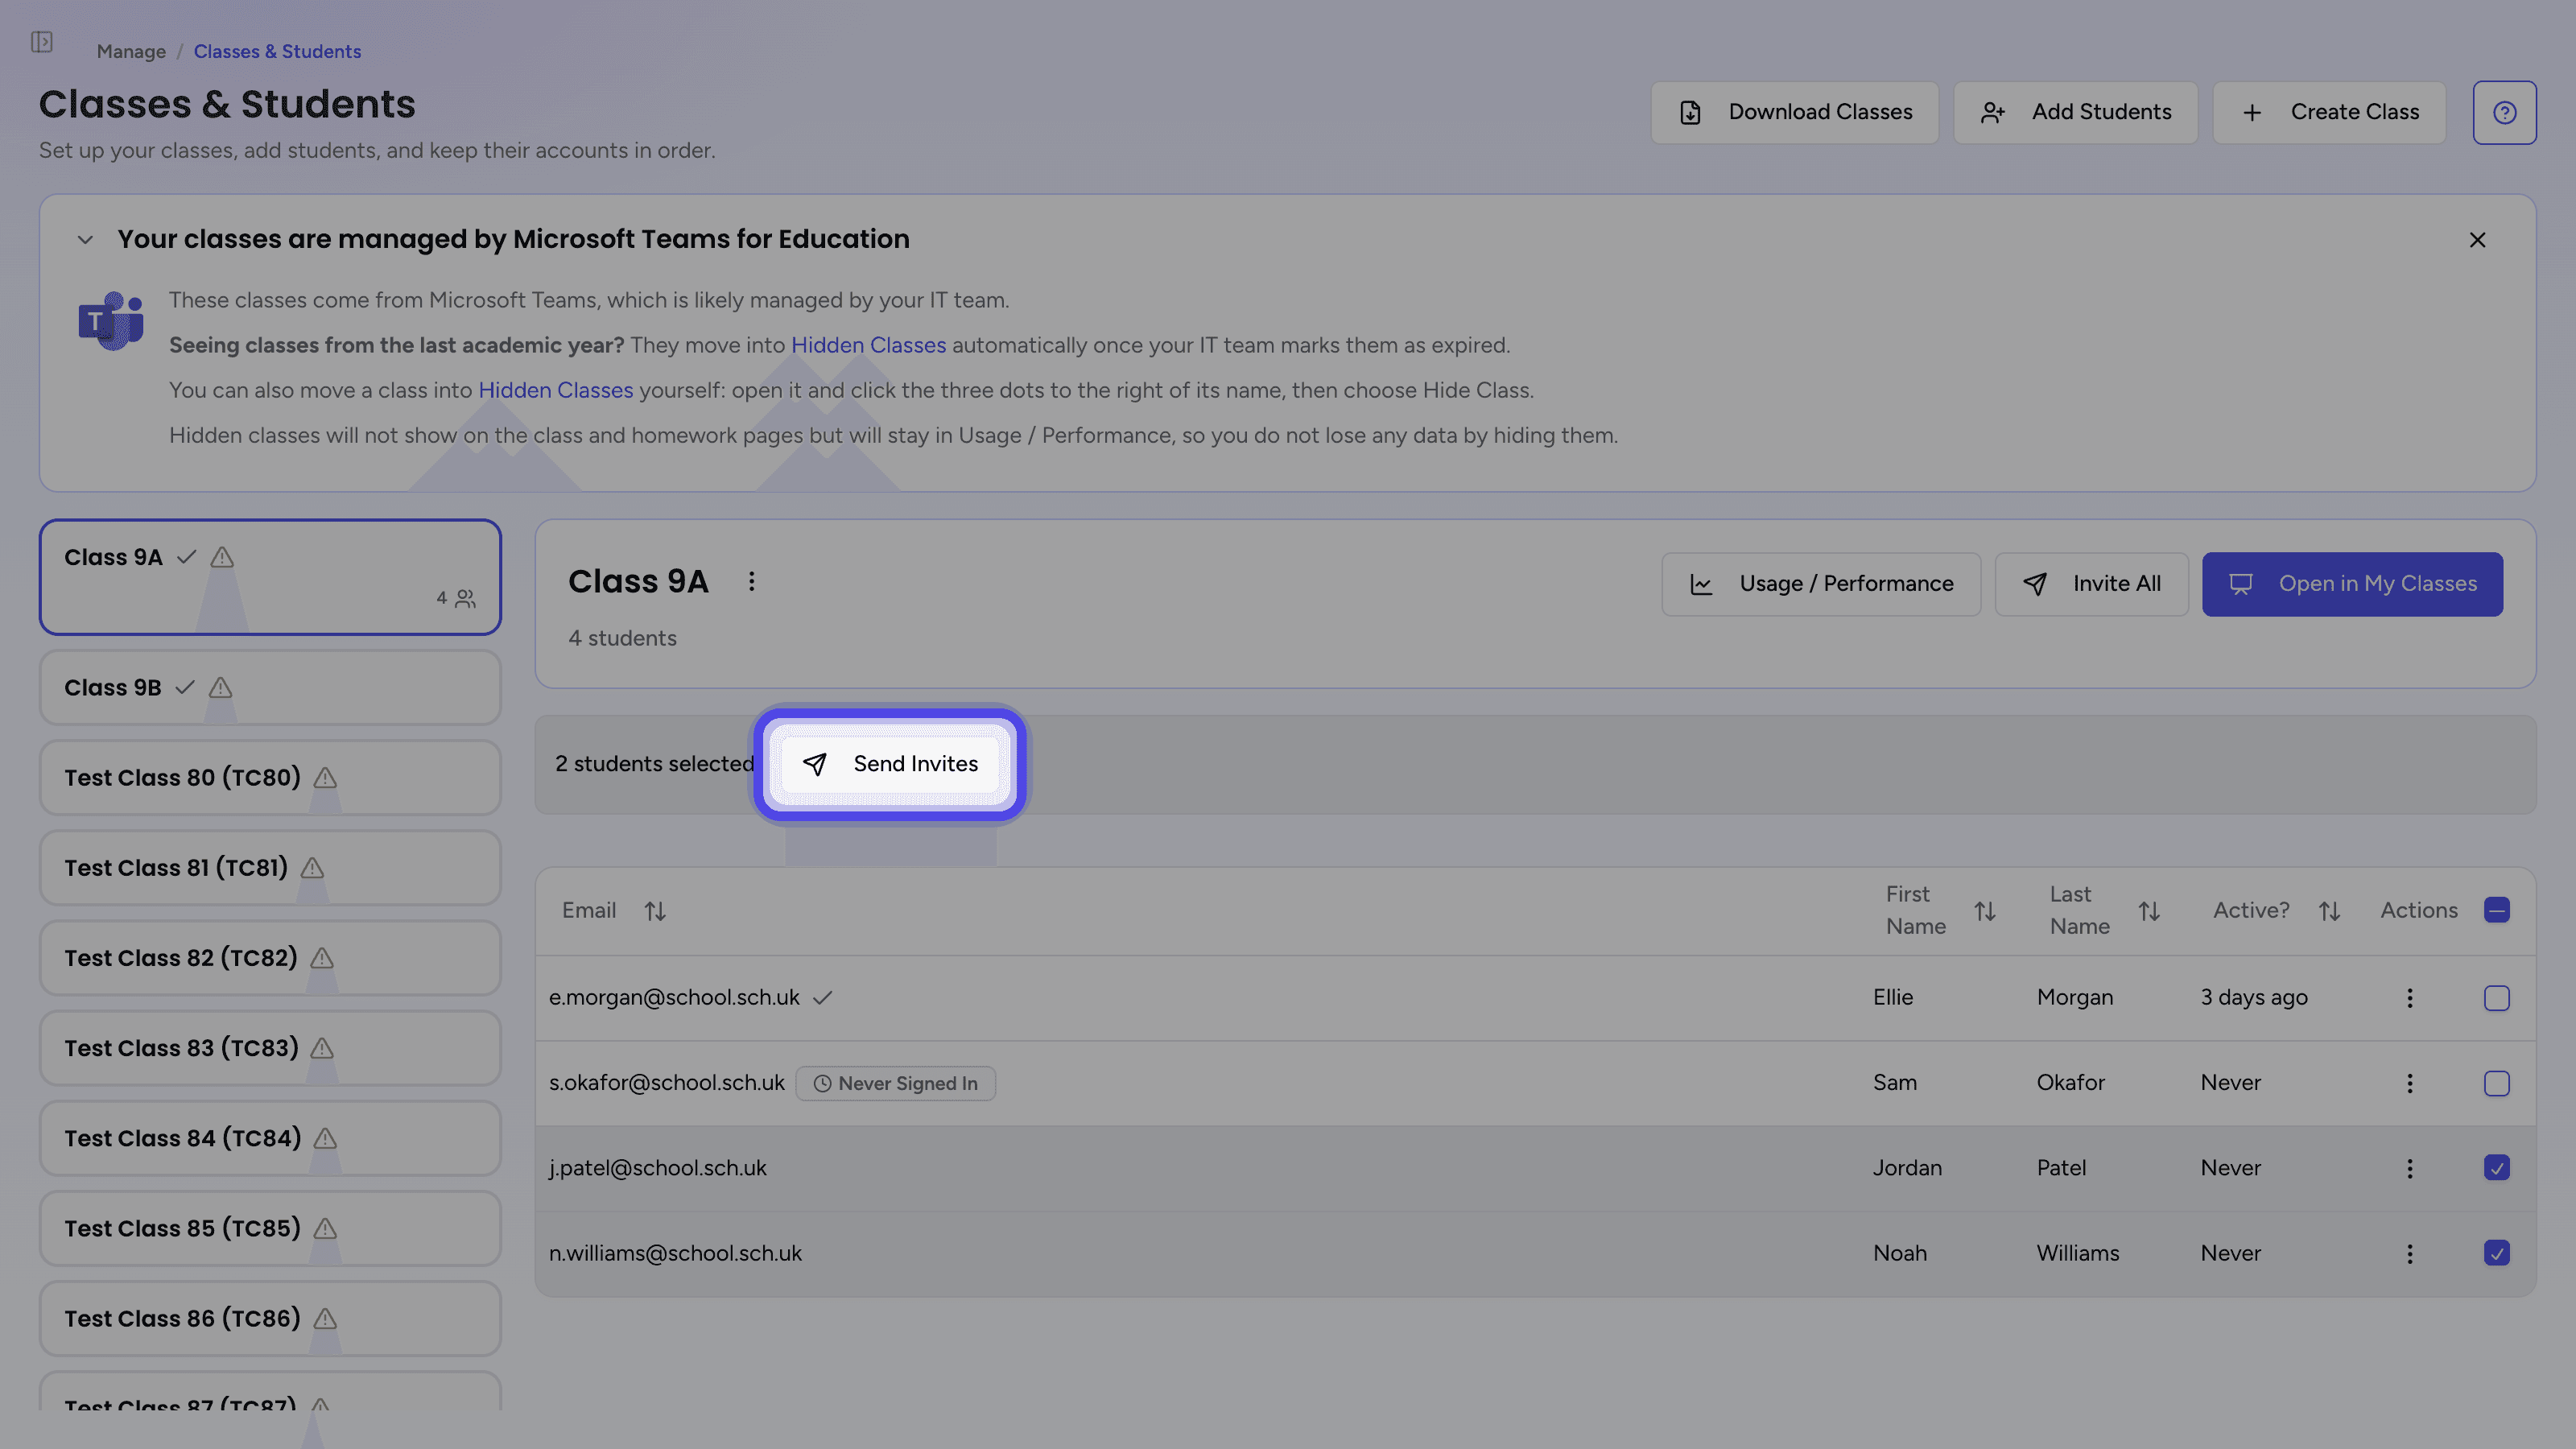
Task: Open Class 9A three-dots options menu
Action: tap(751, 581)
